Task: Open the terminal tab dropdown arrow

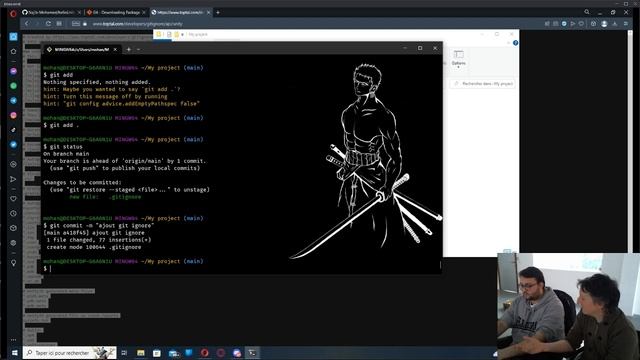Action: point(139,49)
